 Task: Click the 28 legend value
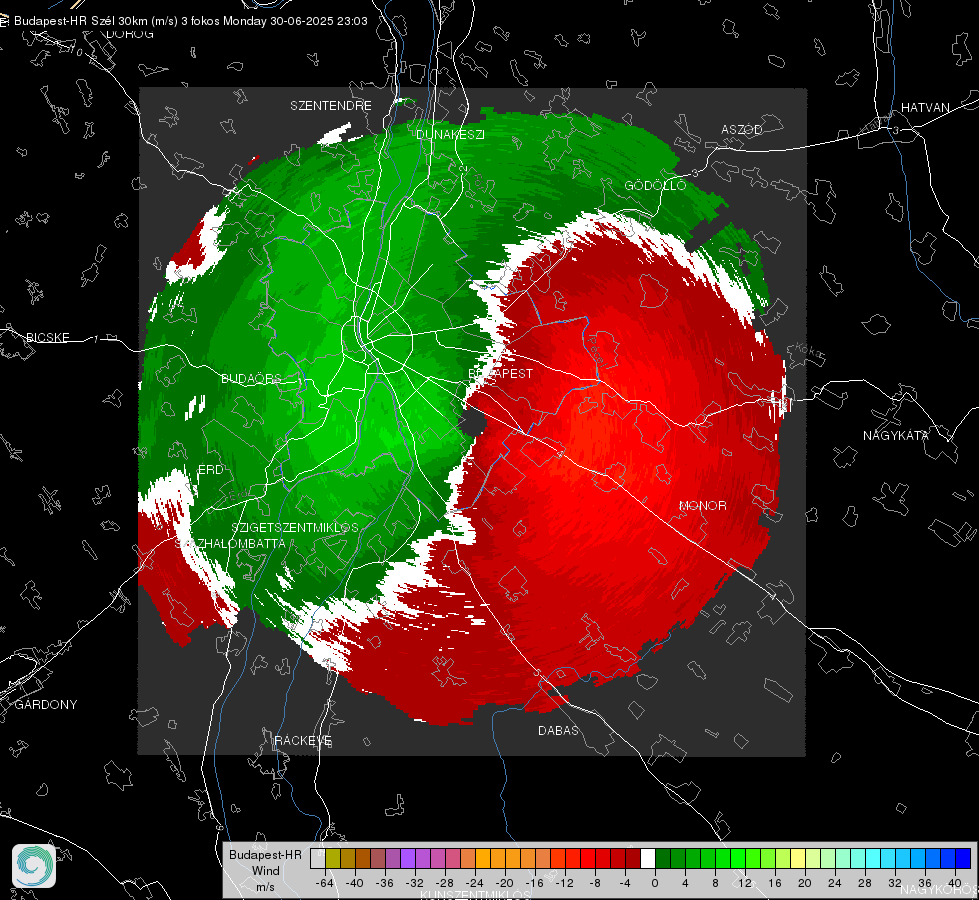pyautogui.click(x=864, y=883)
